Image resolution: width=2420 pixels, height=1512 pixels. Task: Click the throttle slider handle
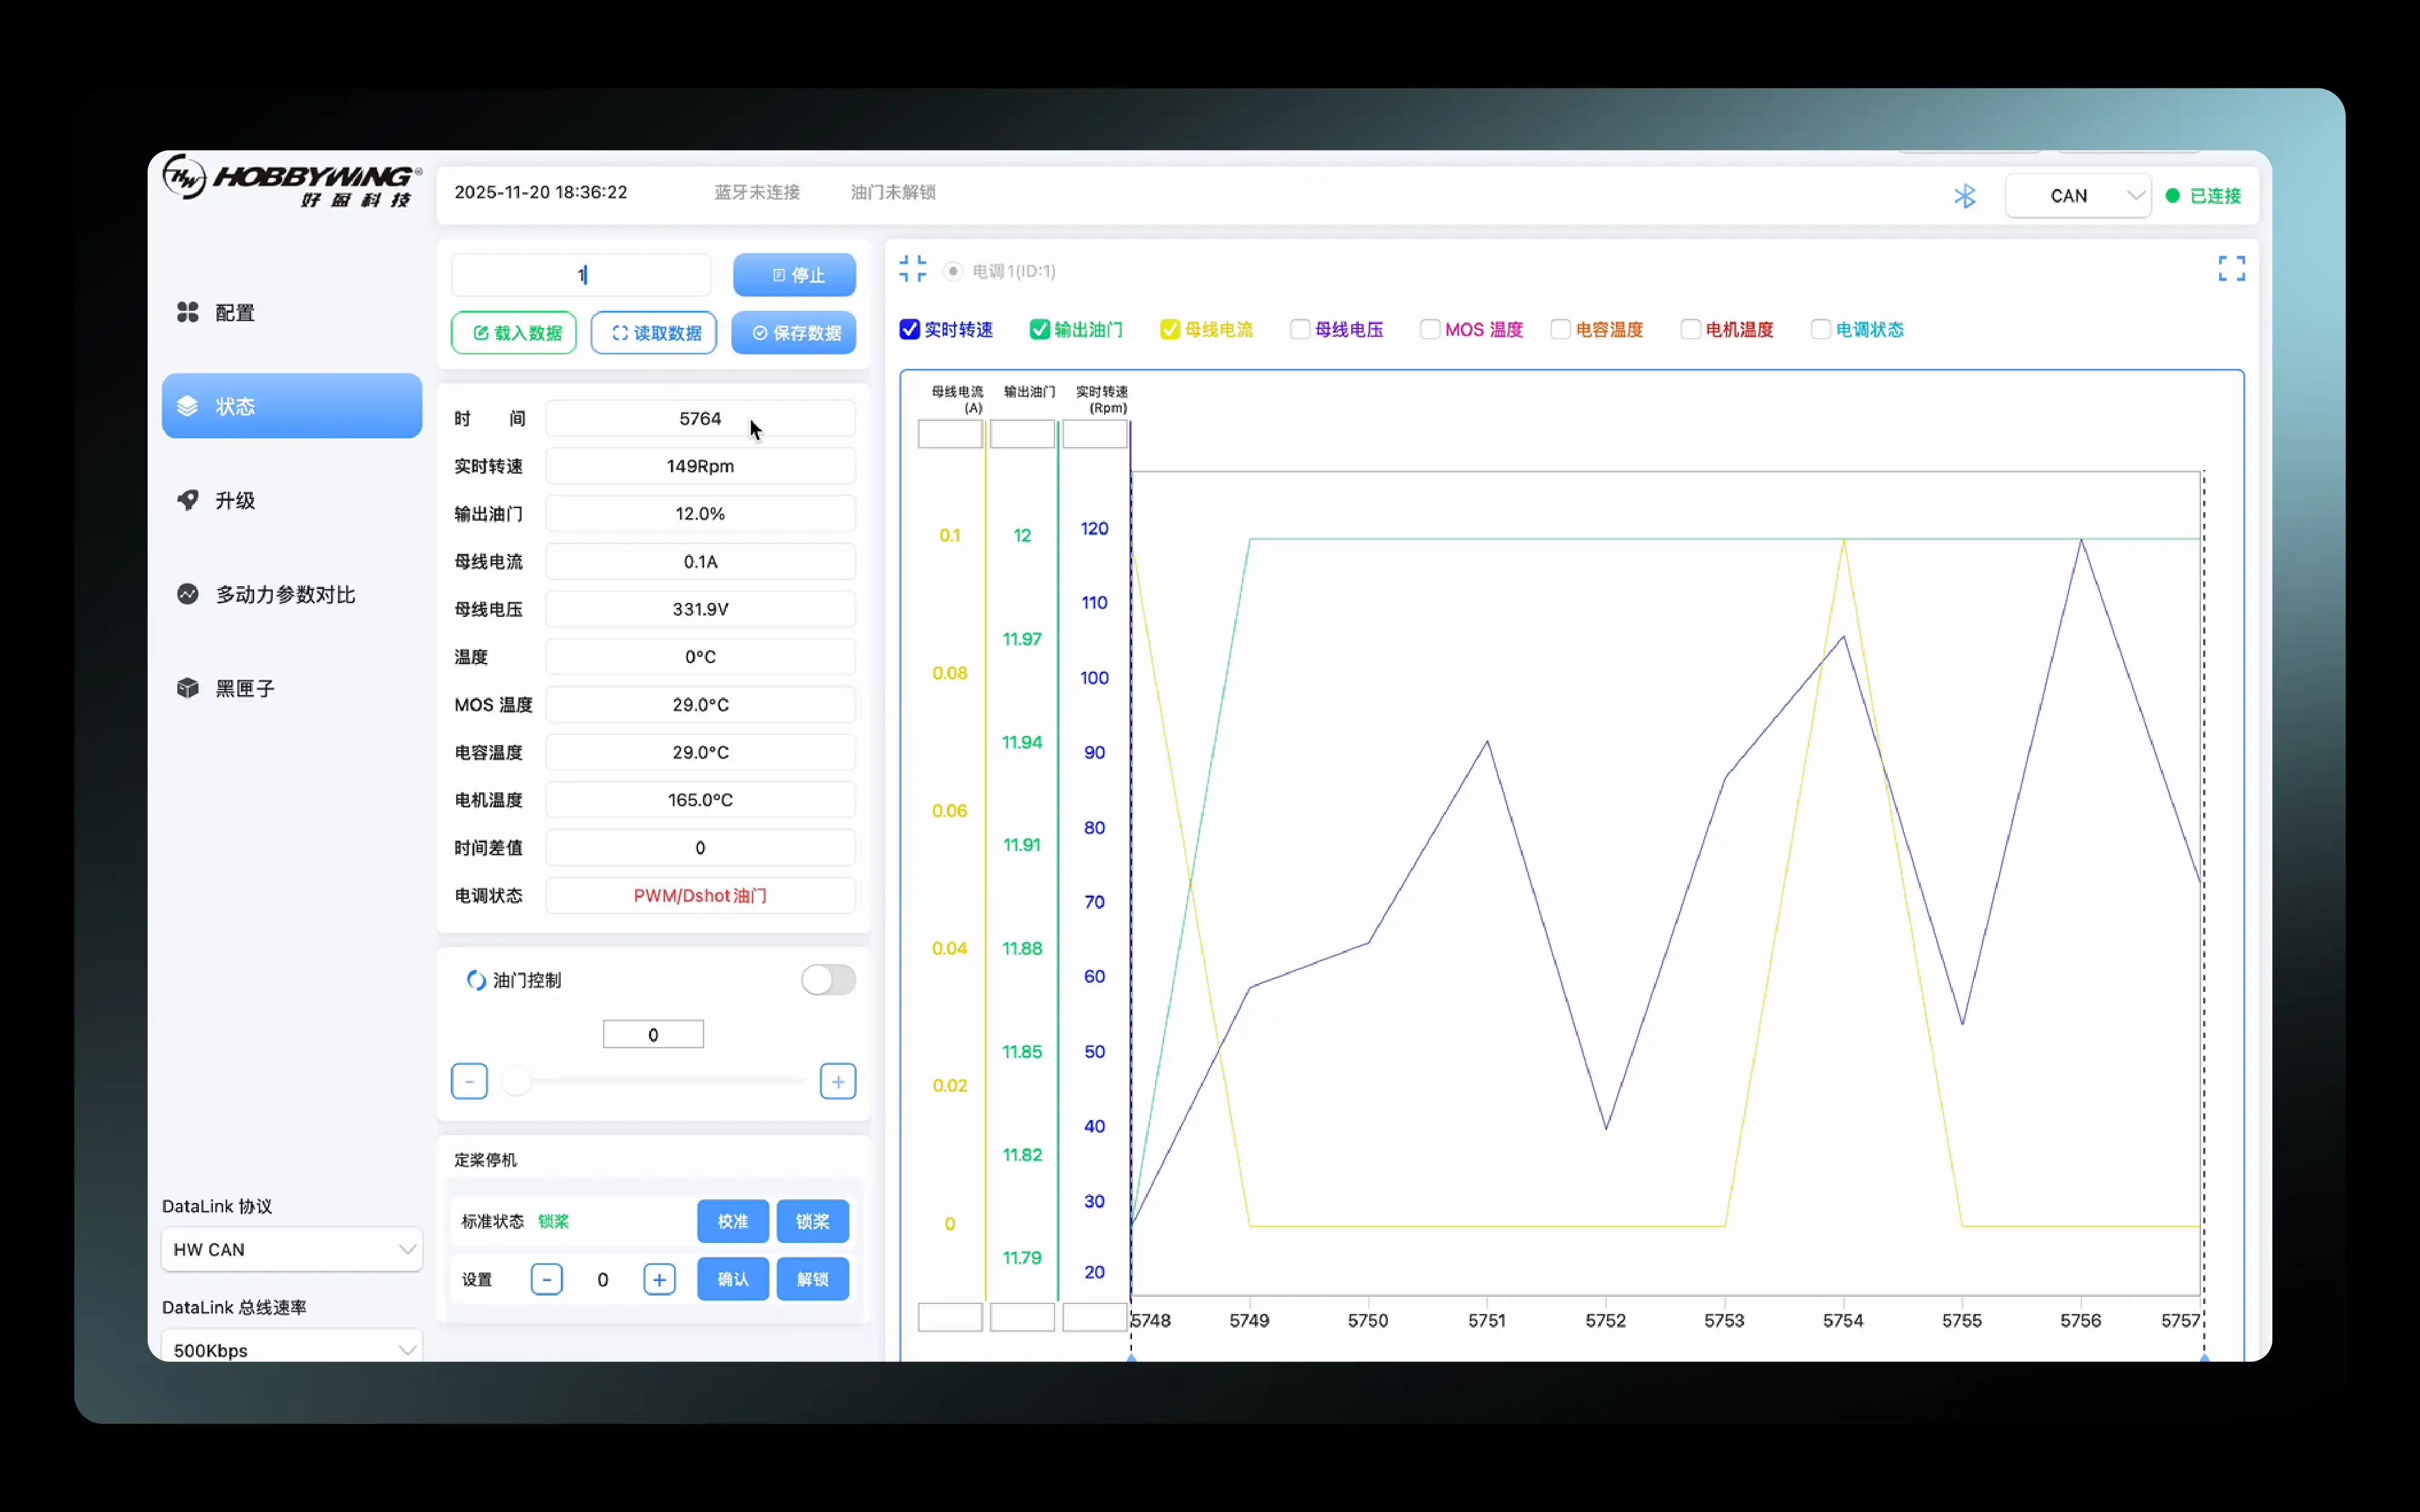pyautogui.click(x=516, y=1081)
